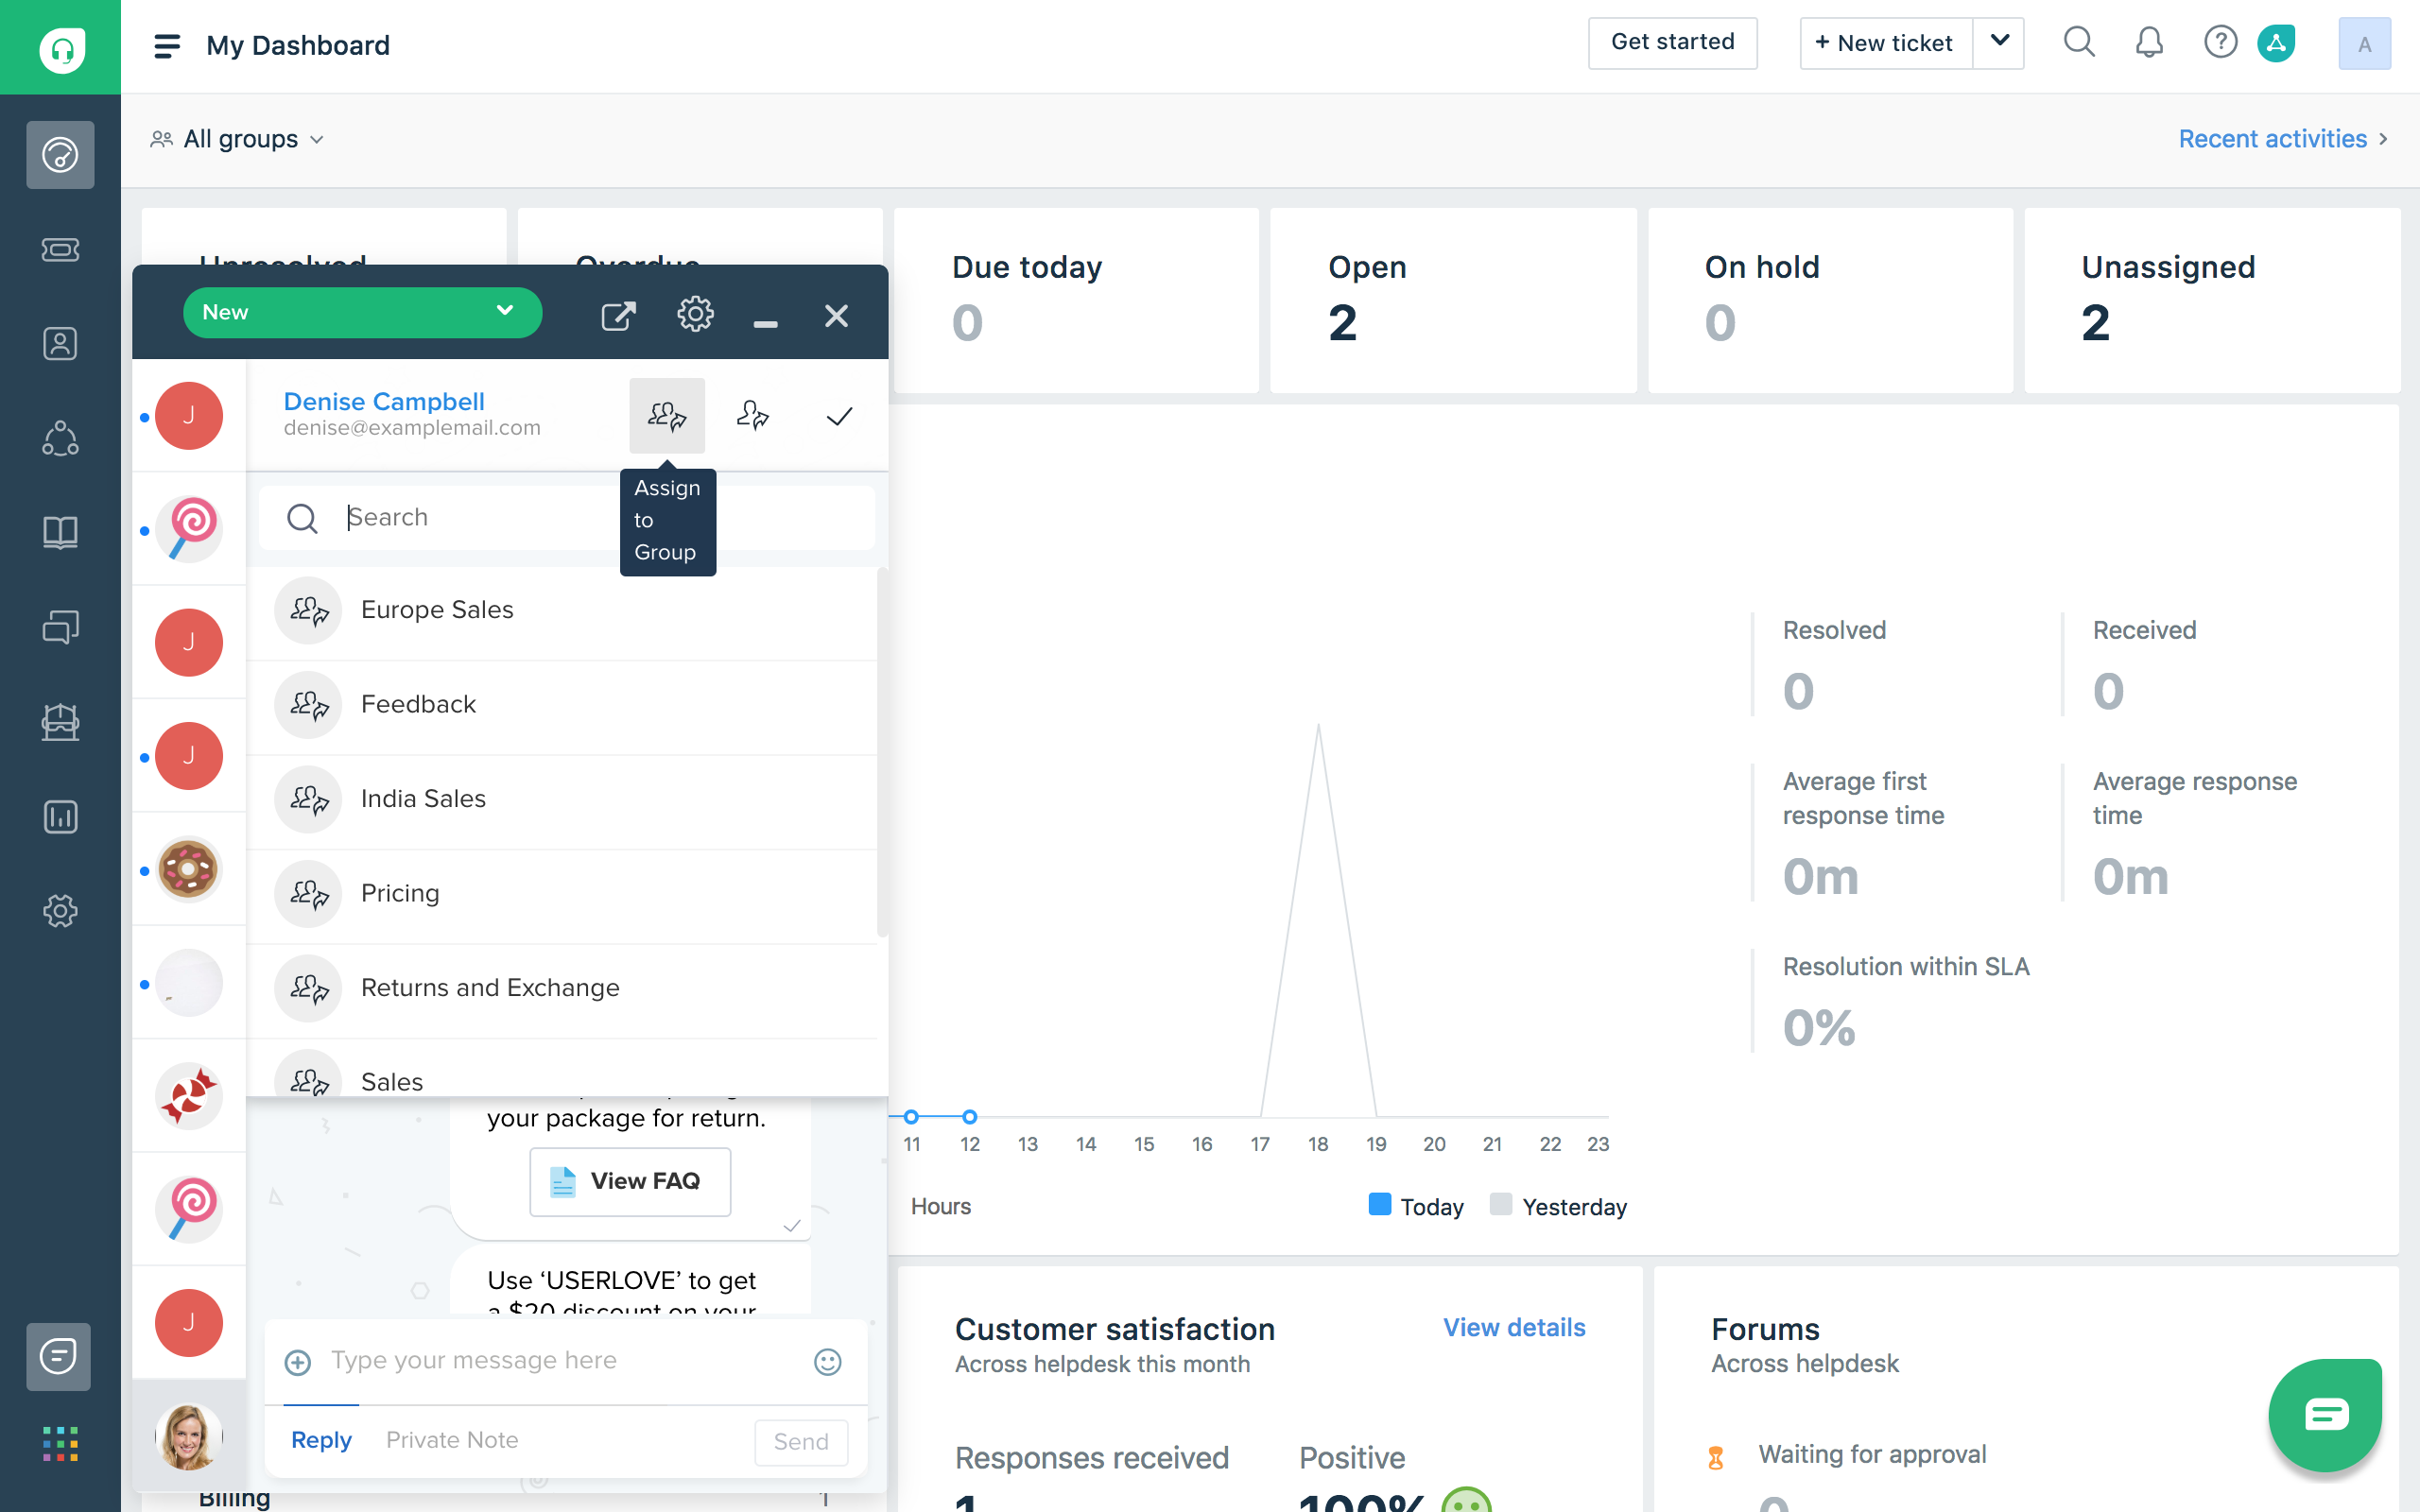The height and width of the screenshot is (1512, 2420).
Task: Click the emoji picker in message box
Action: [827, 1361]
